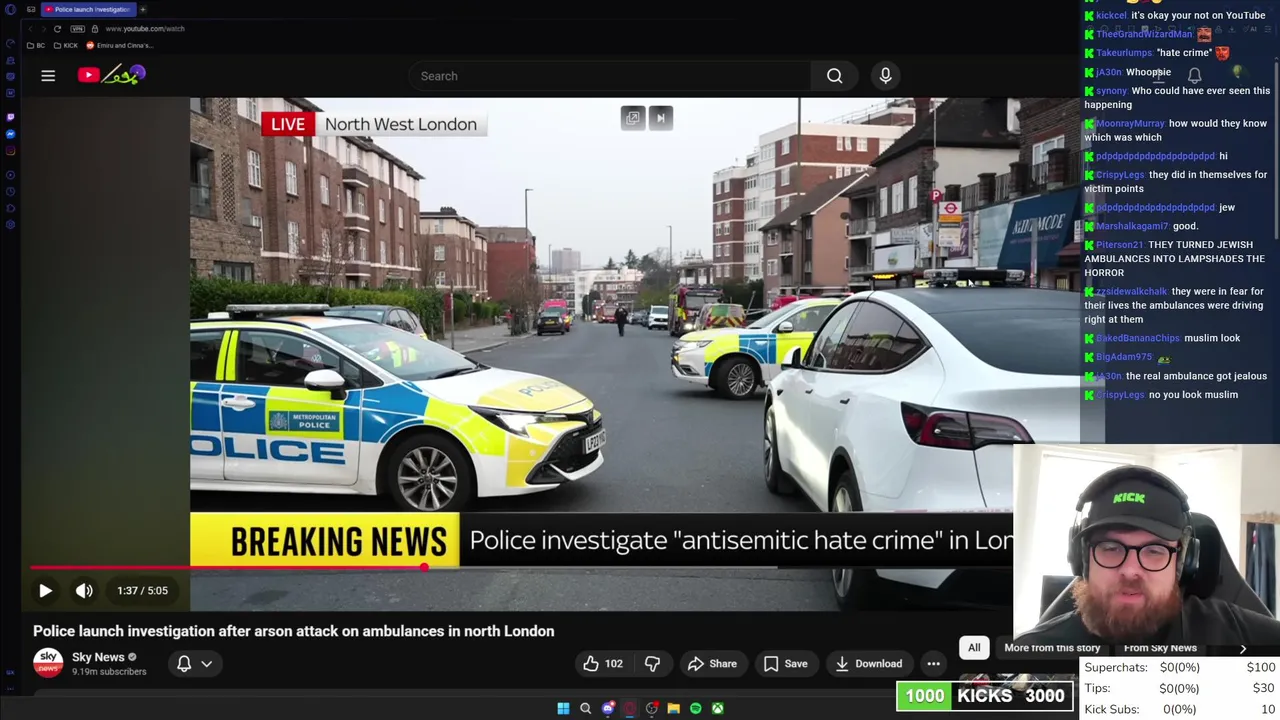1280x720 pixels.
Task: Click the video title text
Action: (293, 631)
